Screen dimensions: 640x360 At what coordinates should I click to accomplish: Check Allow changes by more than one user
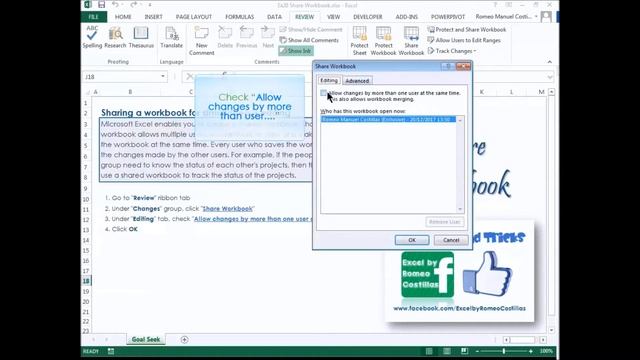324,93
